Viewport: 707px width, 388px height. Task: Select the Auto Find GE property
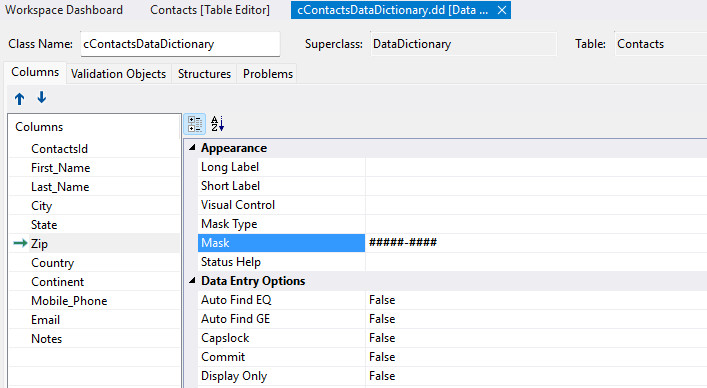281,319
